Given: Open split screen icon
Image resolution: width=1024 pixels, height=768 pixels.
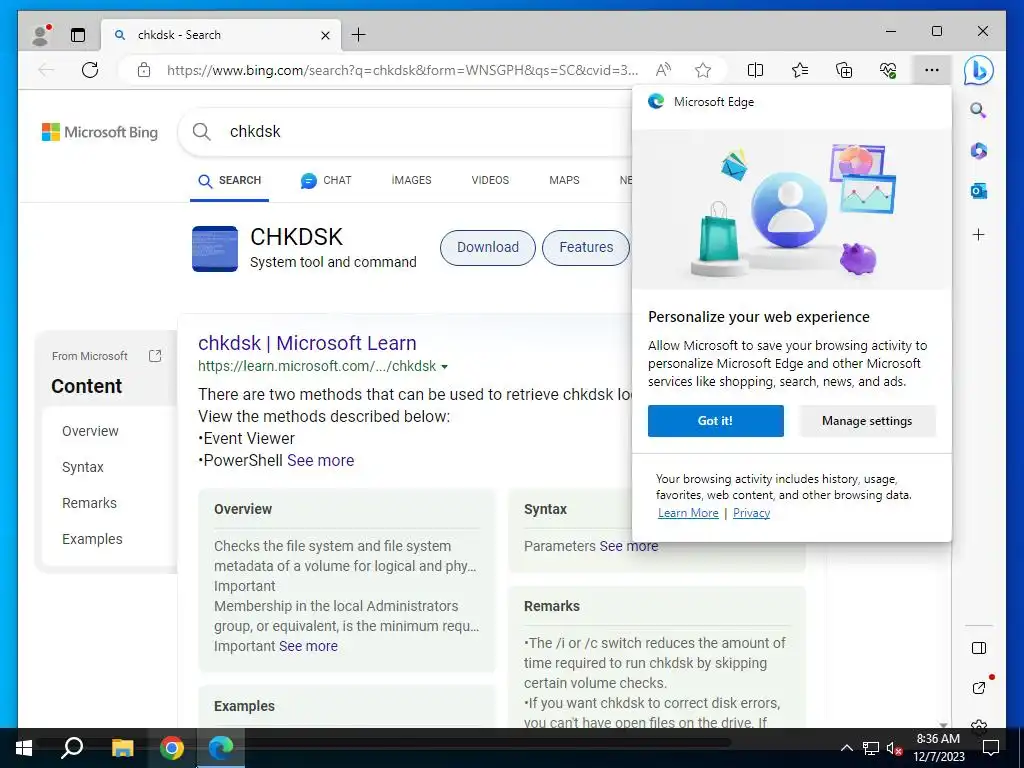Looking at the screenshot, I should (755, 70).
